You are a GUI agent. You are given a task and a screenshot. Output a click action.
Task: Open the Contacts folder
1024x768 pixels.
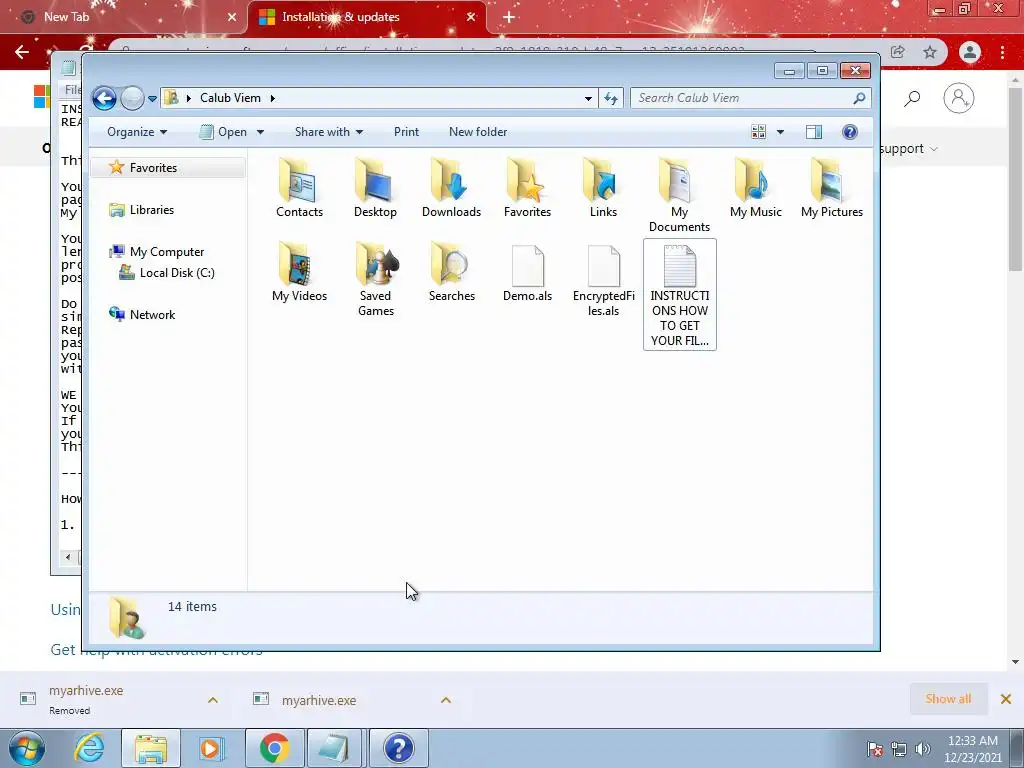click(x=299, y=188)
